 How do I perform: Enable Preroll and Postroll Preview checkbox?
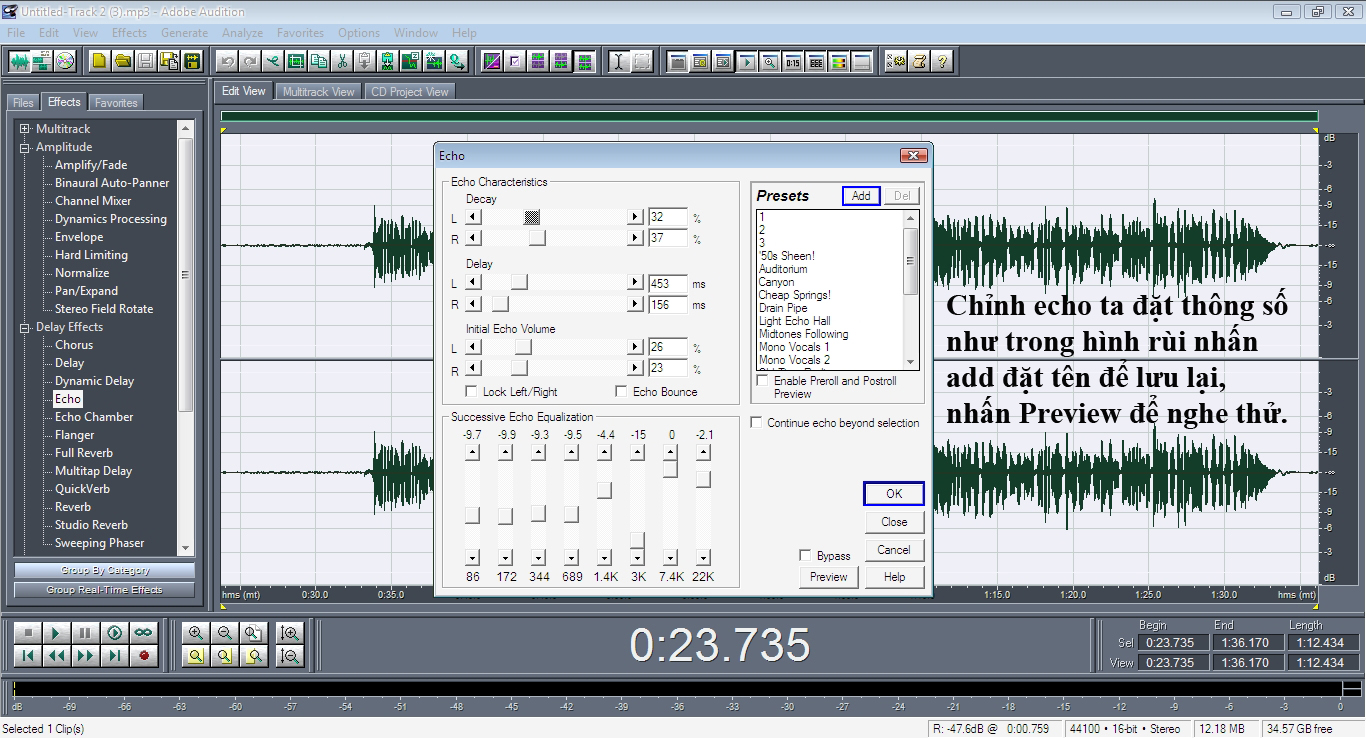coord(764,381)
